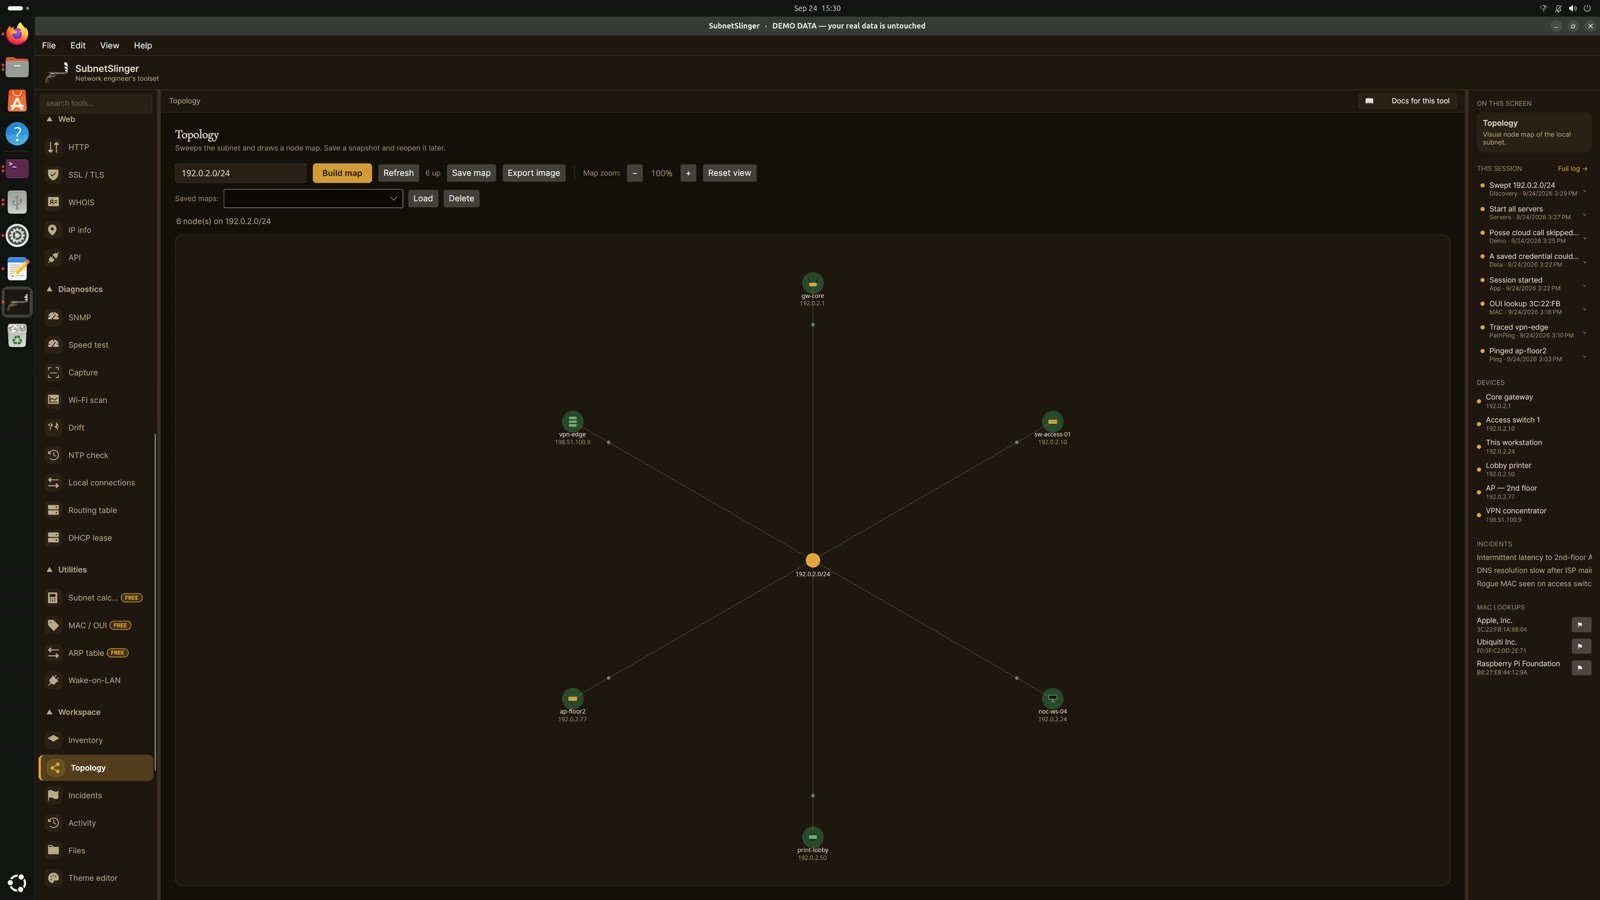Click the gw-core node on map

pyautogui.click(x=812, y=284)
